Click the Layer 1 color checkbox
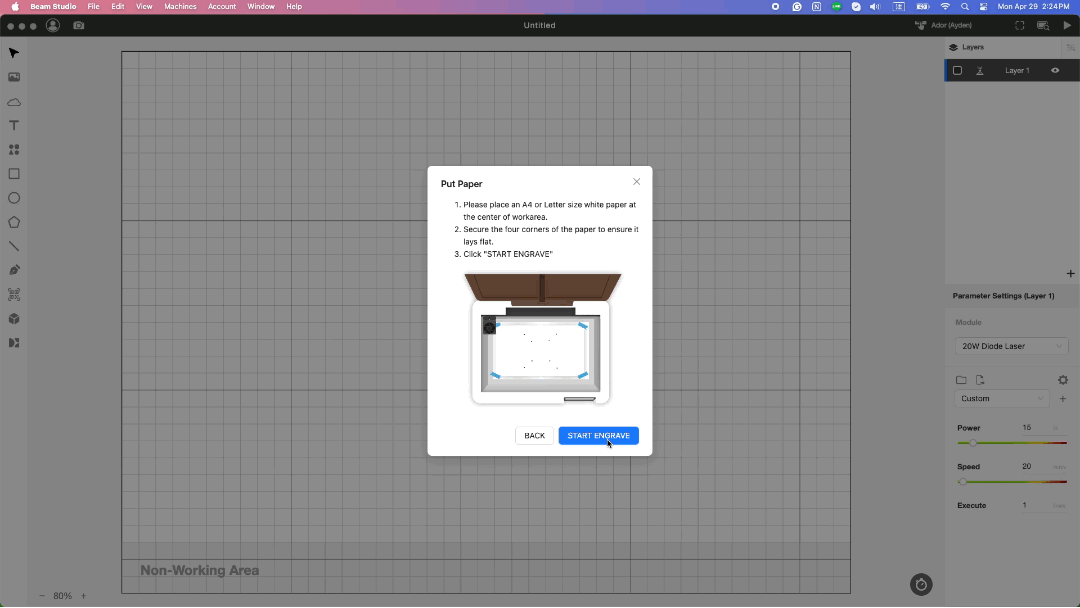This screenshot has width=1080, height=608. click(957, 70)
